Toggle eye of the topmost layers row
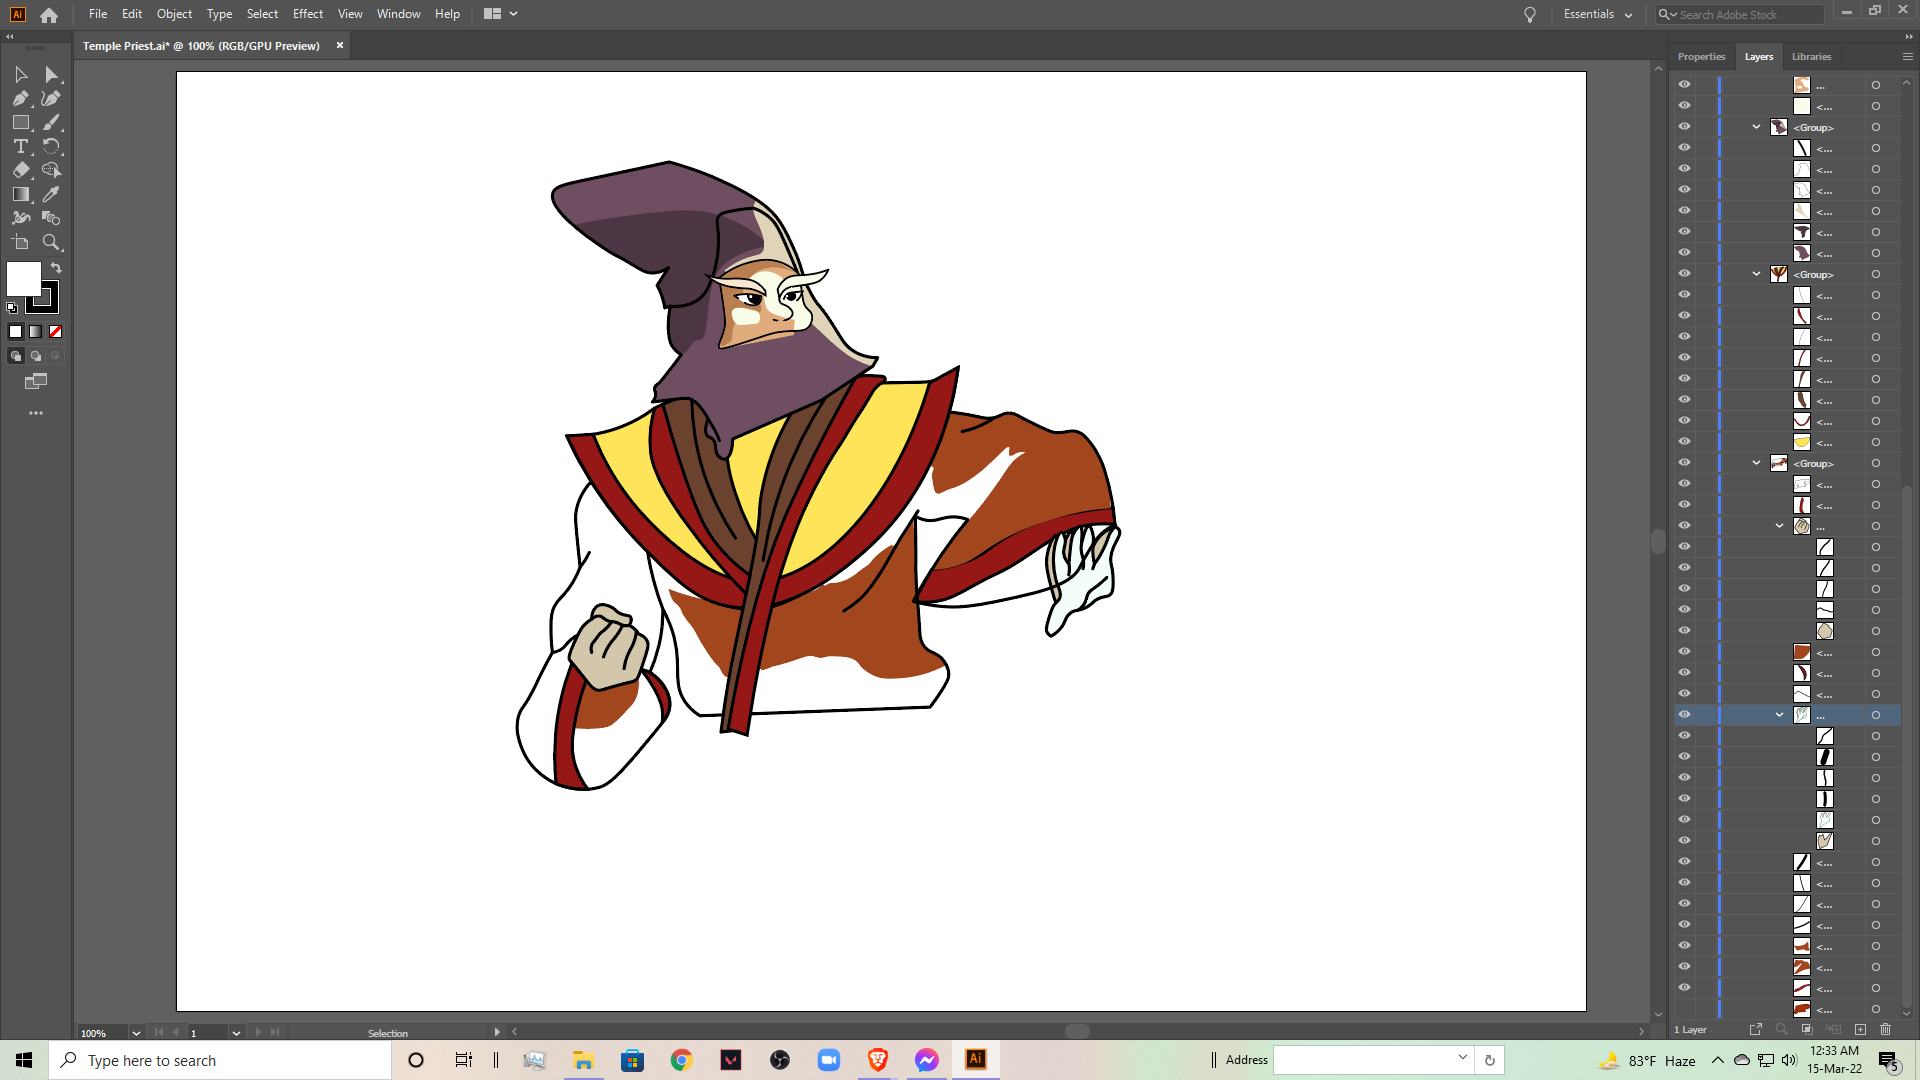 pos(1684,84)
